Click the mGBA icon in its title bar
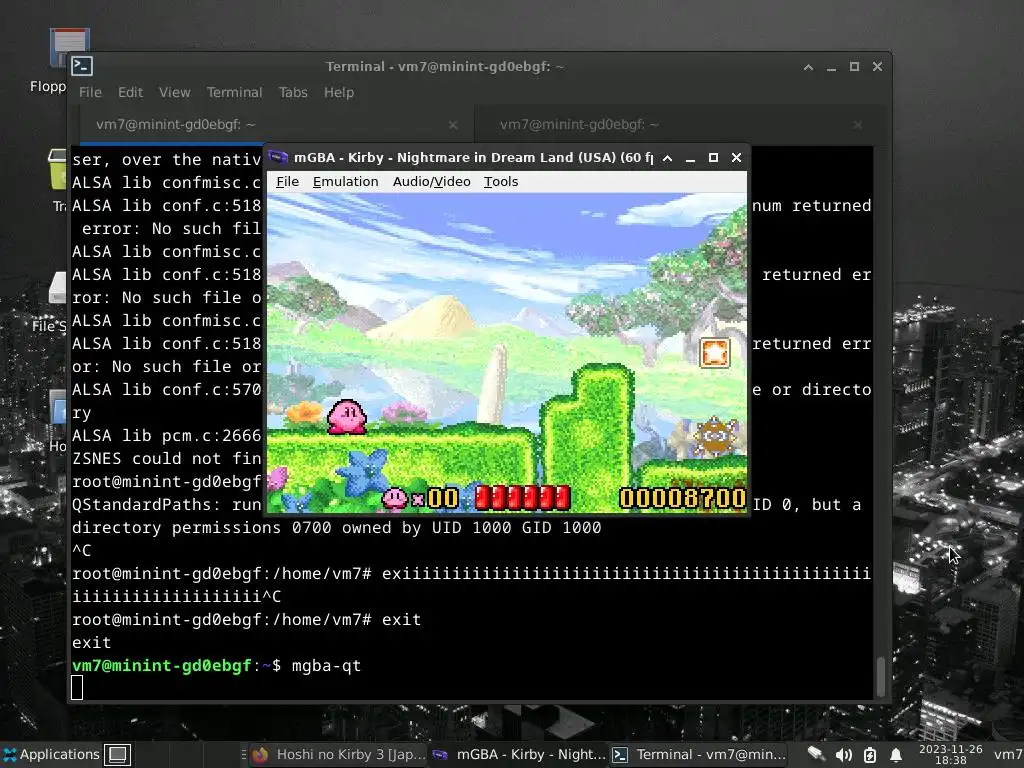The image size is (1024, 768). pos(278,157)
